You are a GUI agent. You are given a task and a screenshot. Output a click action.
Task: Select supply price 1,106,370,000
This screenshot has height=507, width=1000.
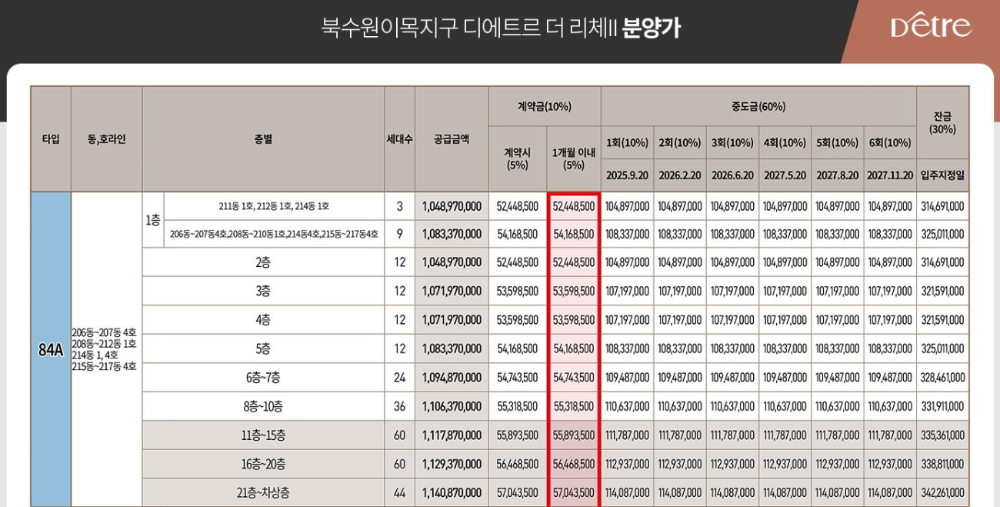point(452,406)
